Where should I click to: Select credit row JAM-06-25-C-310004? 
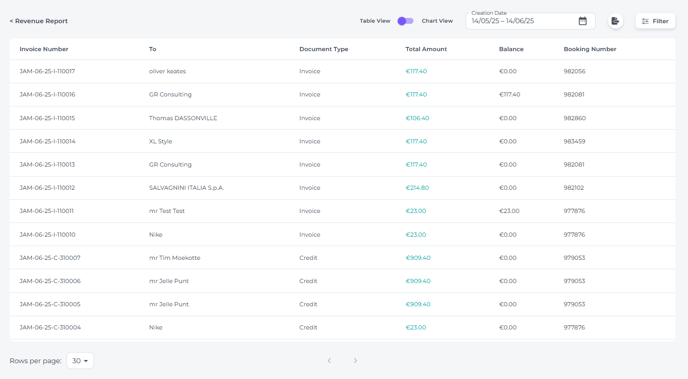(x=342, y=327)
